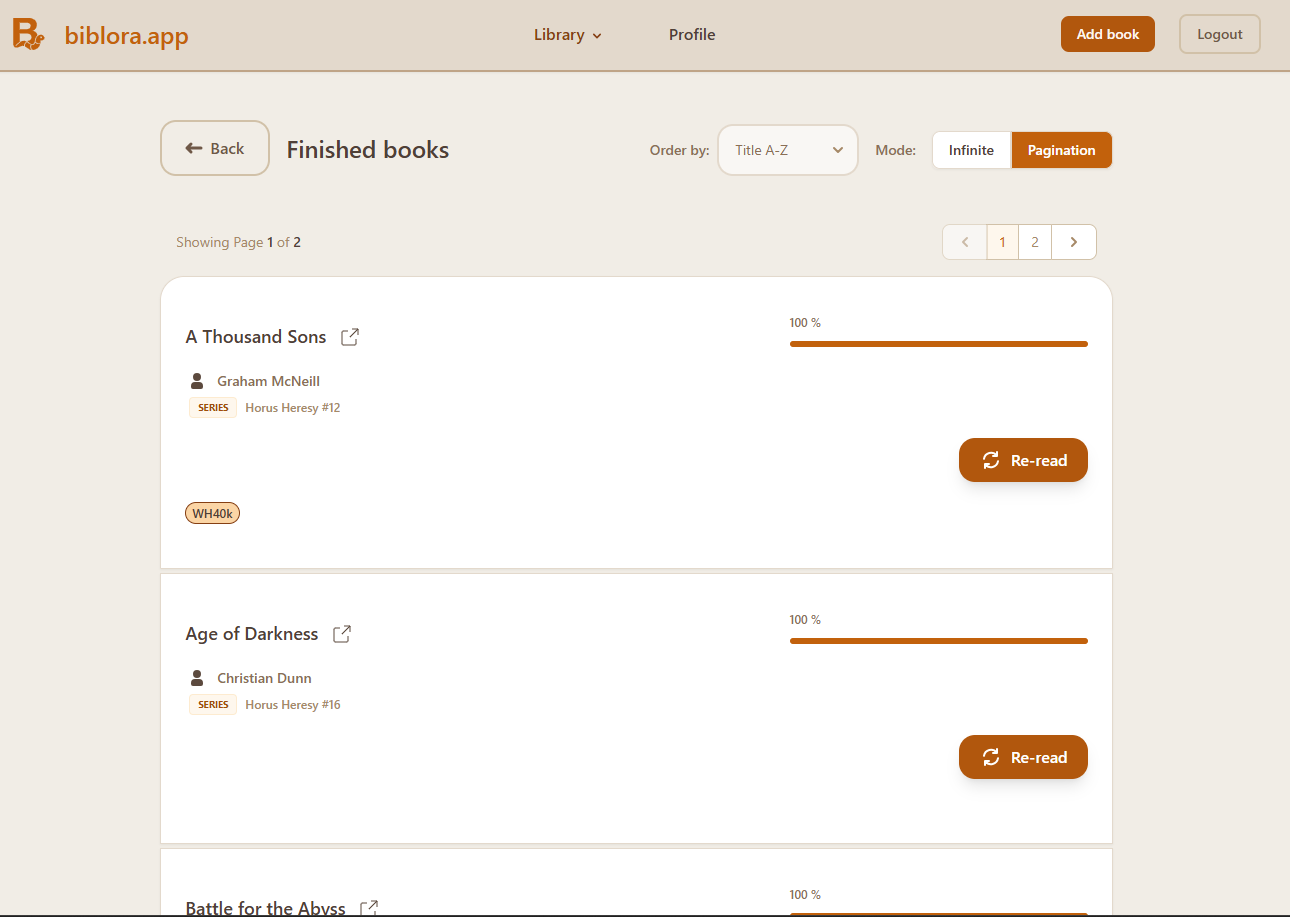Image resolution: width=1290 pixels, height=917 pixels.
Task: Open external link for Age of Darkness
Action: [x=342, y=634]
